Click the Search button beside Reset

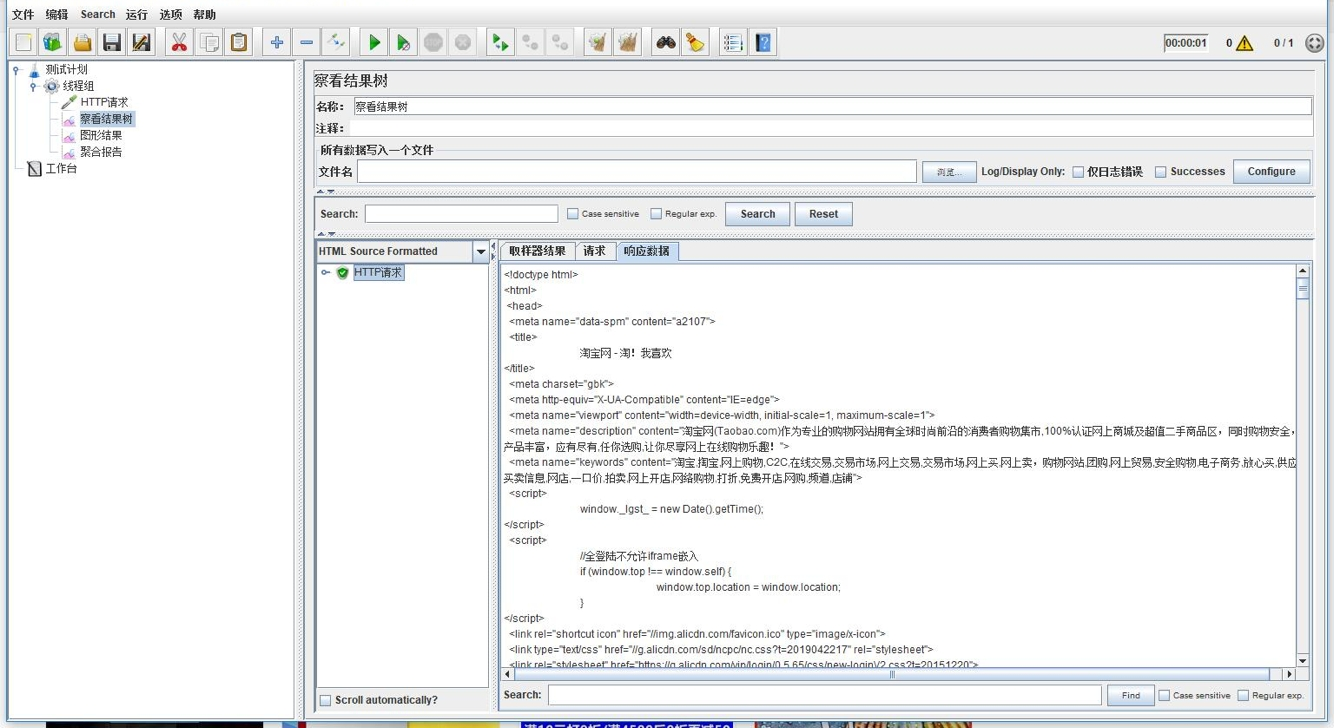[758, 214]
